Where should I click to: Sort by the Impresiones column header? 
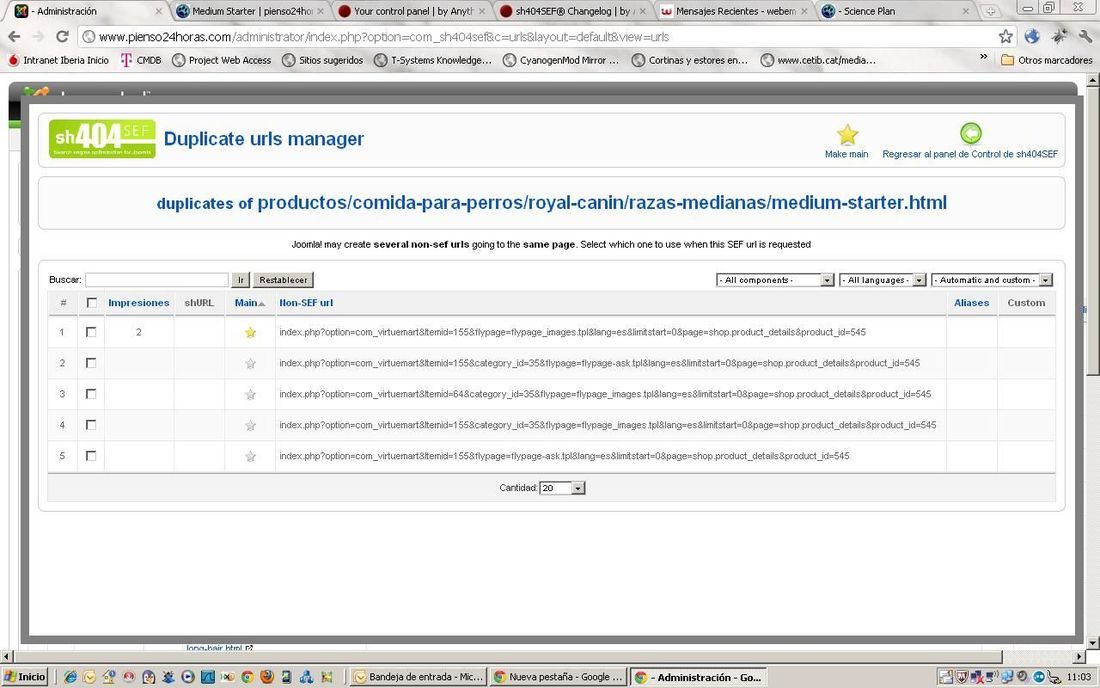(139, 303)
